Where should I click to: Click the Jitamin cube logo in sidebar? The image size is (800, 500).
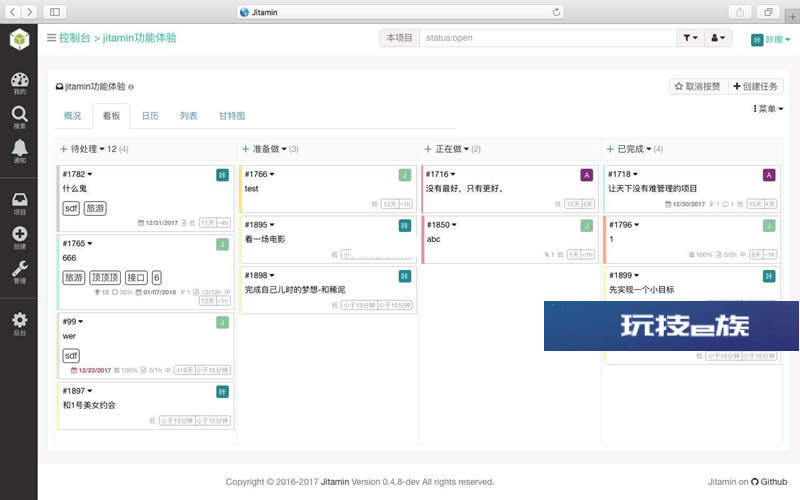(19, 39)
